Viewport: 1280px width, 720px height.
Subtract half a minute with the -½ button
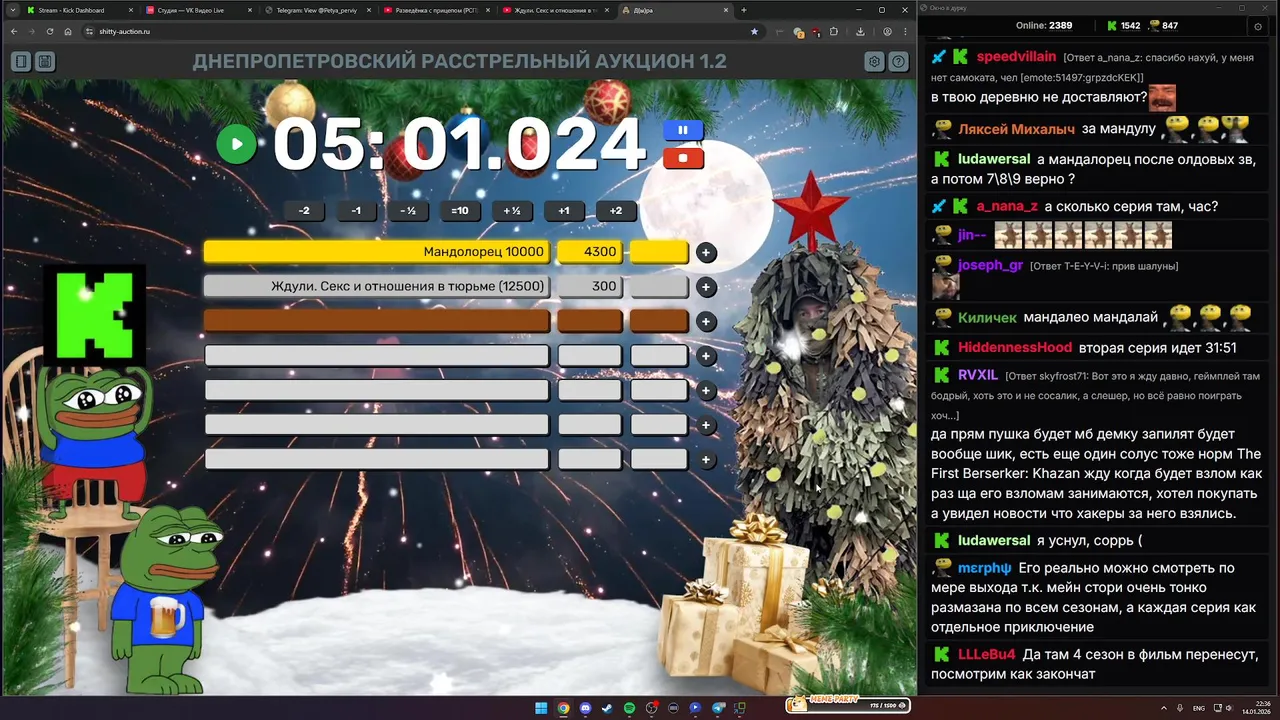(408, 211)
